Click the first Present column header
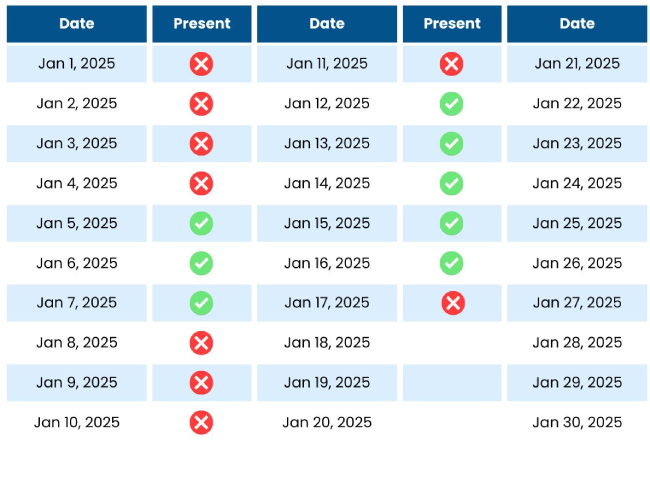Viewport: 650px width, 481px height. [202, 24]
